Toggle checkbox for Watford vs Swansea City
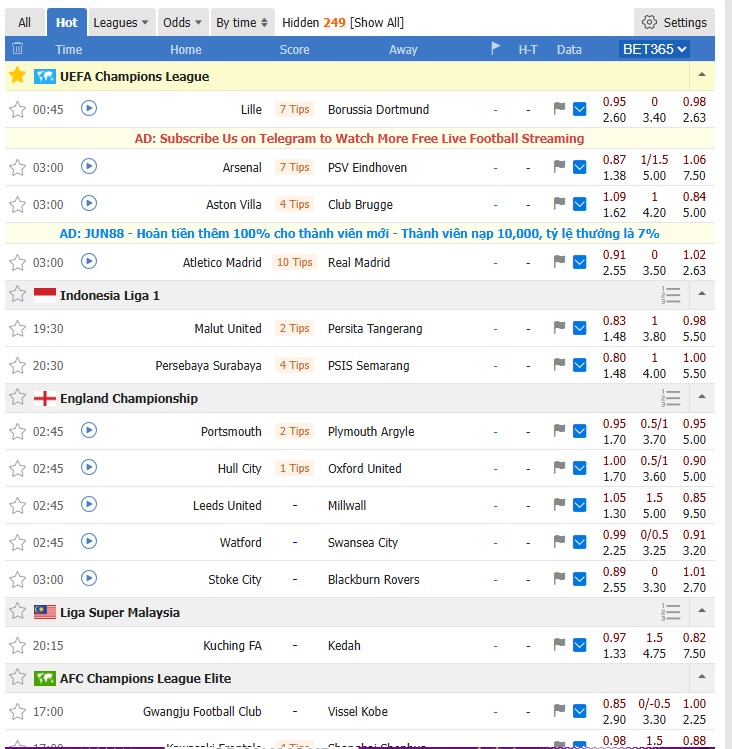The image size is (732, 749). click(x=580, y=543)
